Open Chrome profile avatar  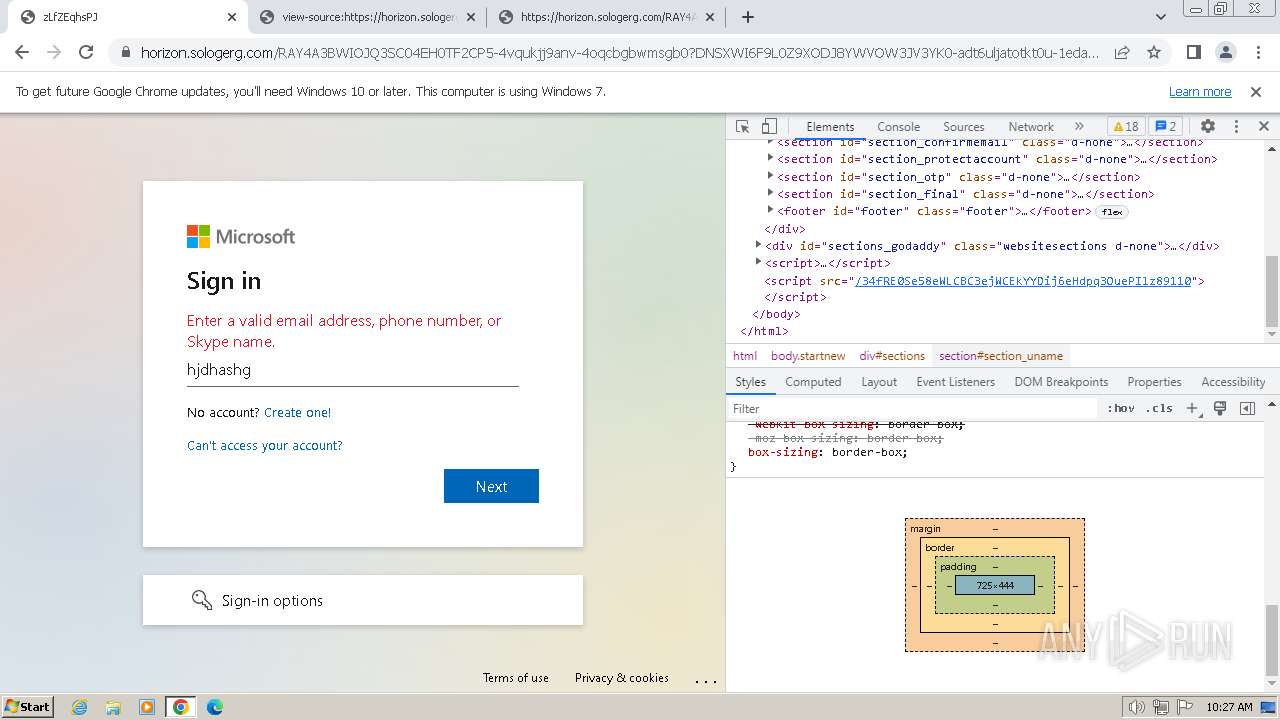[x=1225, y=52]
